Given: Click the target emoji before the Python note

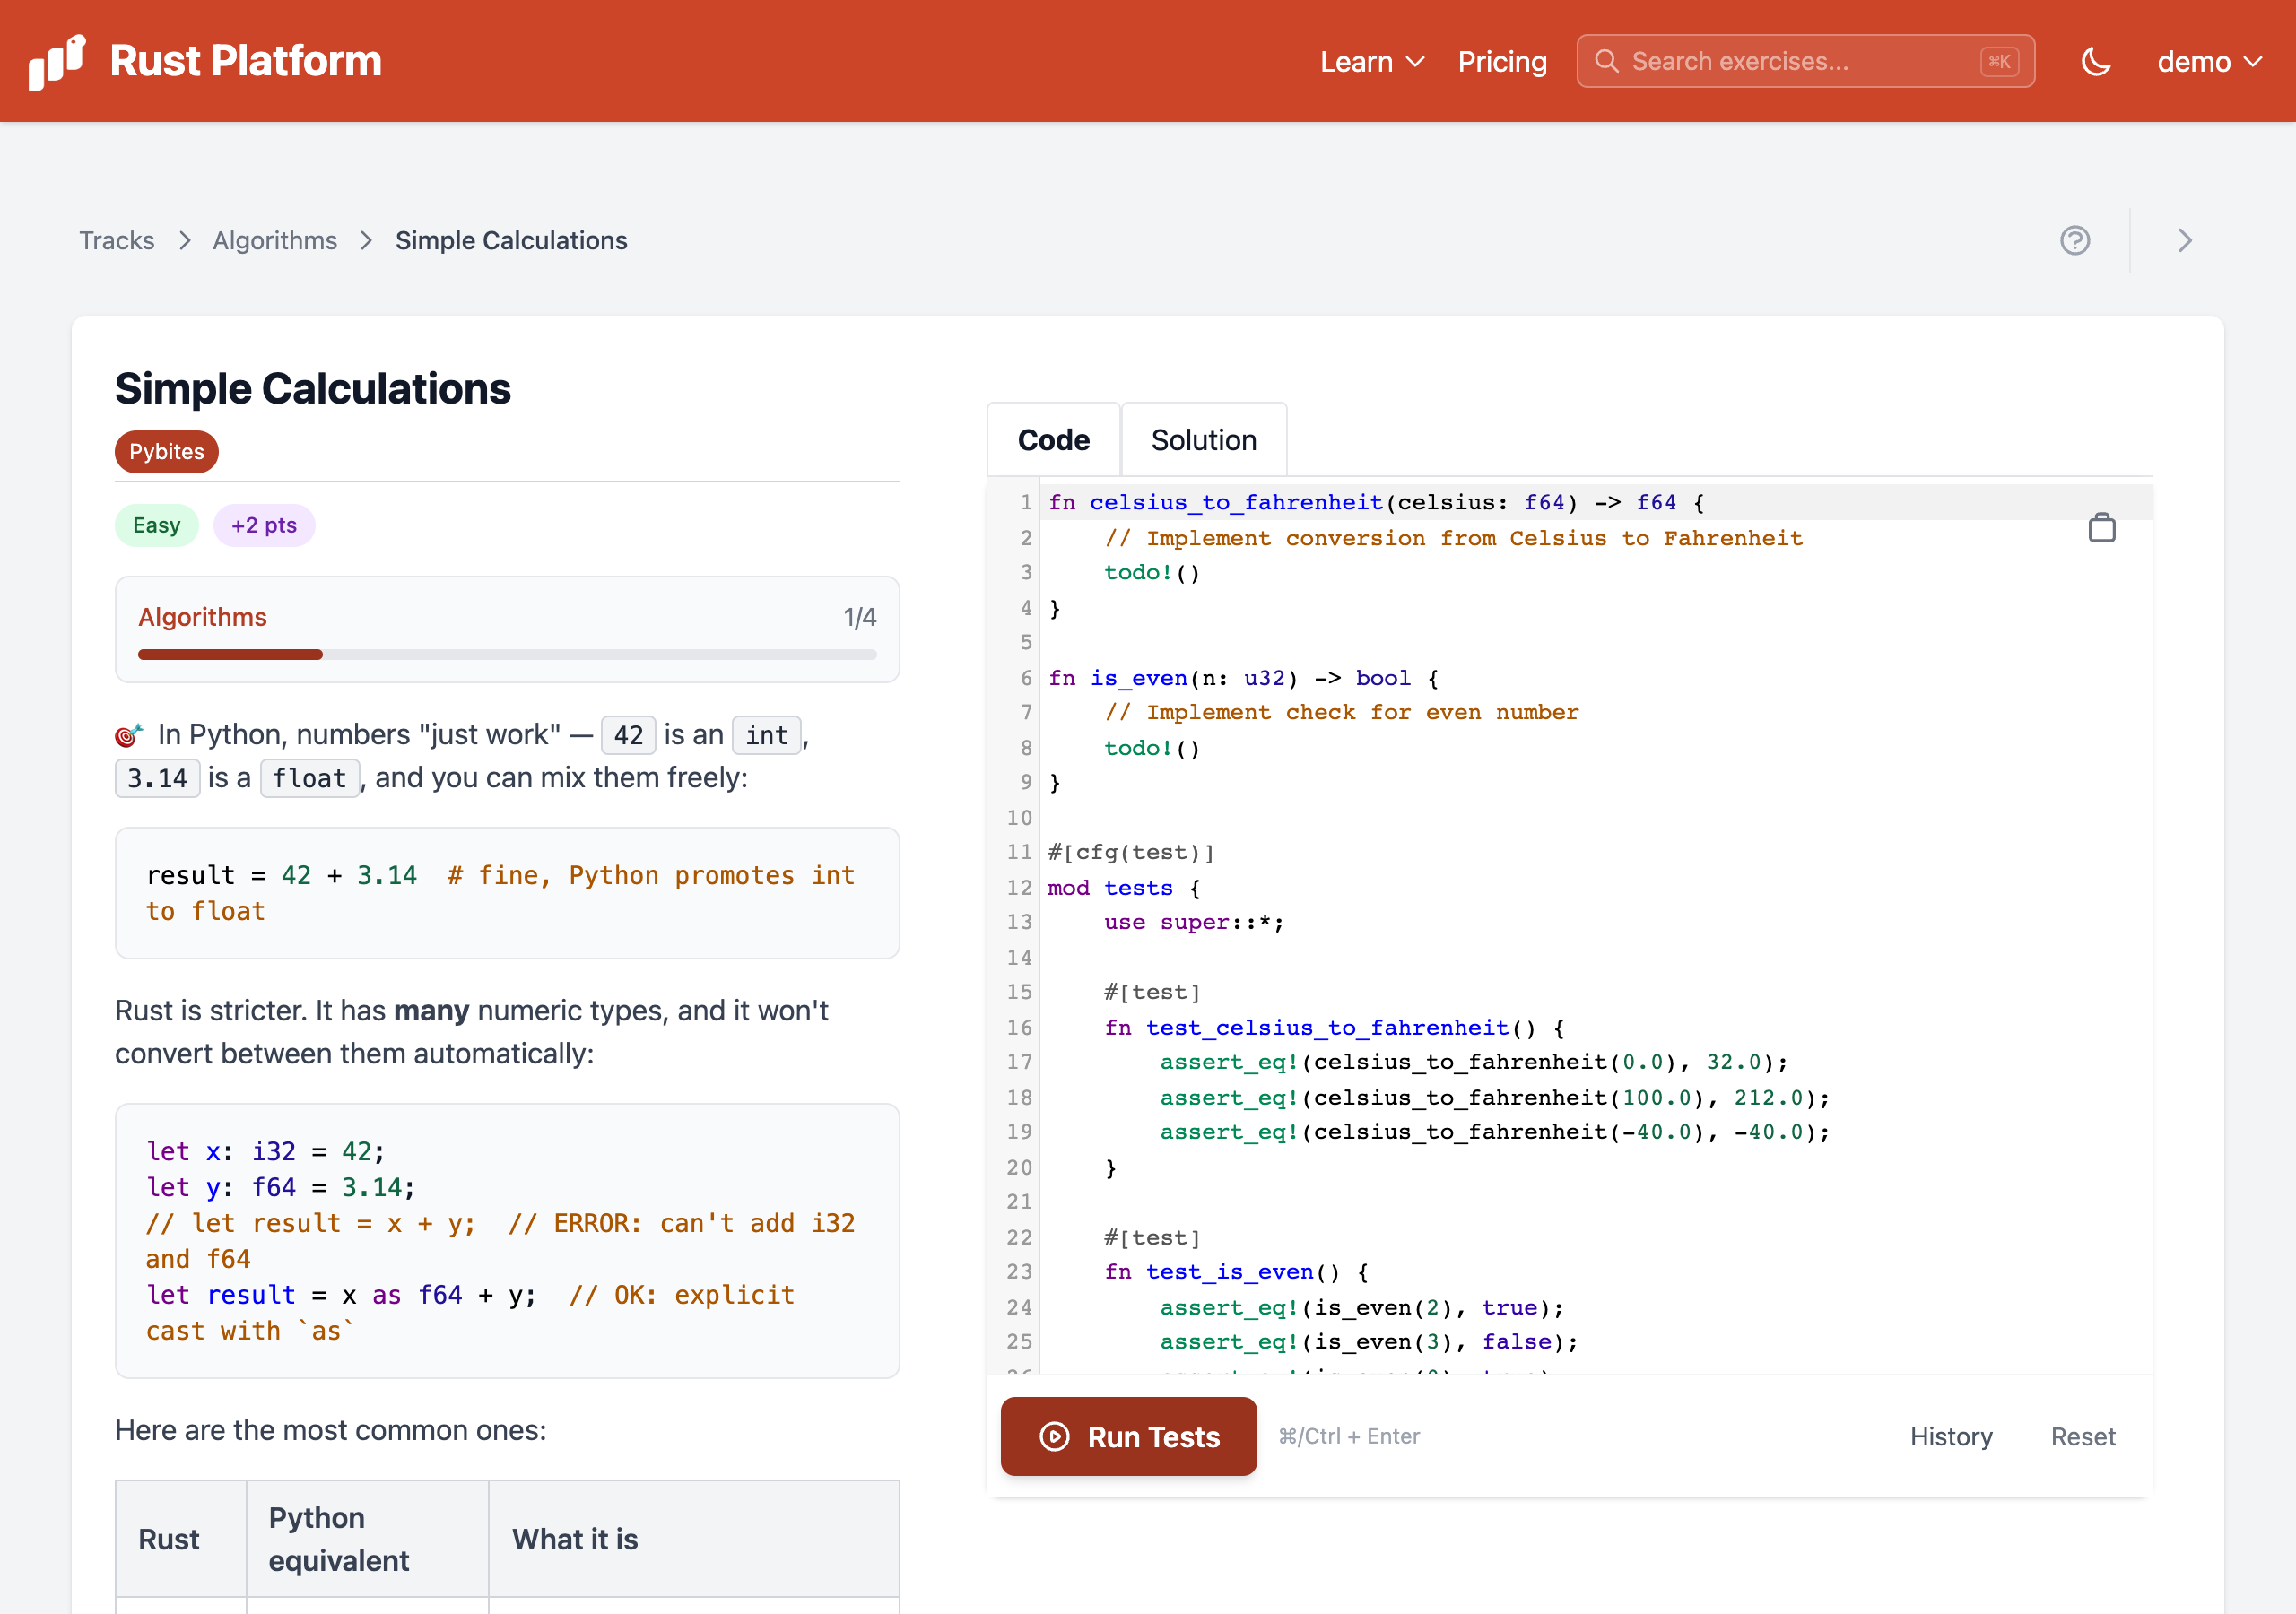Looking at the screenshot, I should pos(128,734).
